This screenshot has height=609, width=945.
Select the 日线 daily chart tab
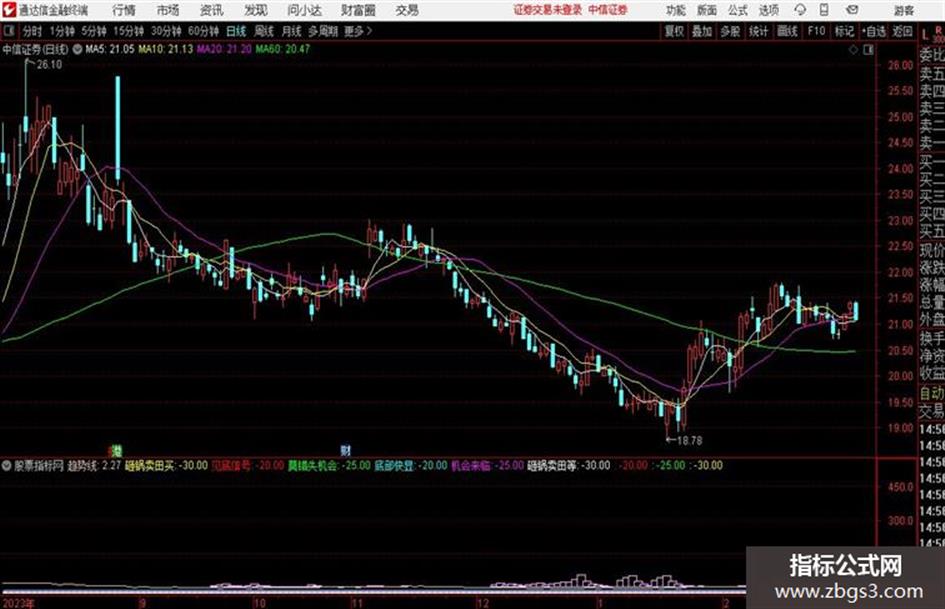236,31
